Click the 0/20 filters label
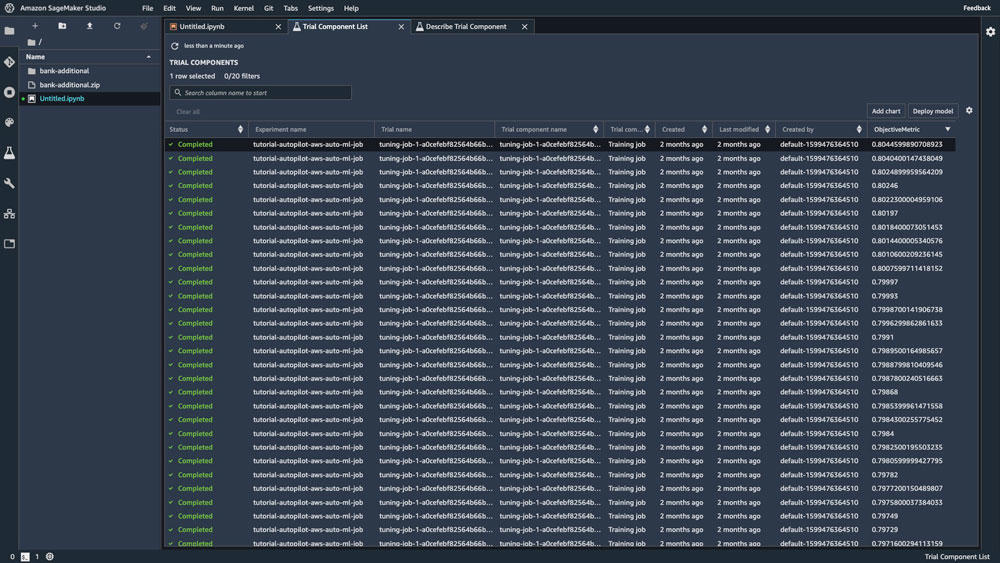 coord(242,76)
